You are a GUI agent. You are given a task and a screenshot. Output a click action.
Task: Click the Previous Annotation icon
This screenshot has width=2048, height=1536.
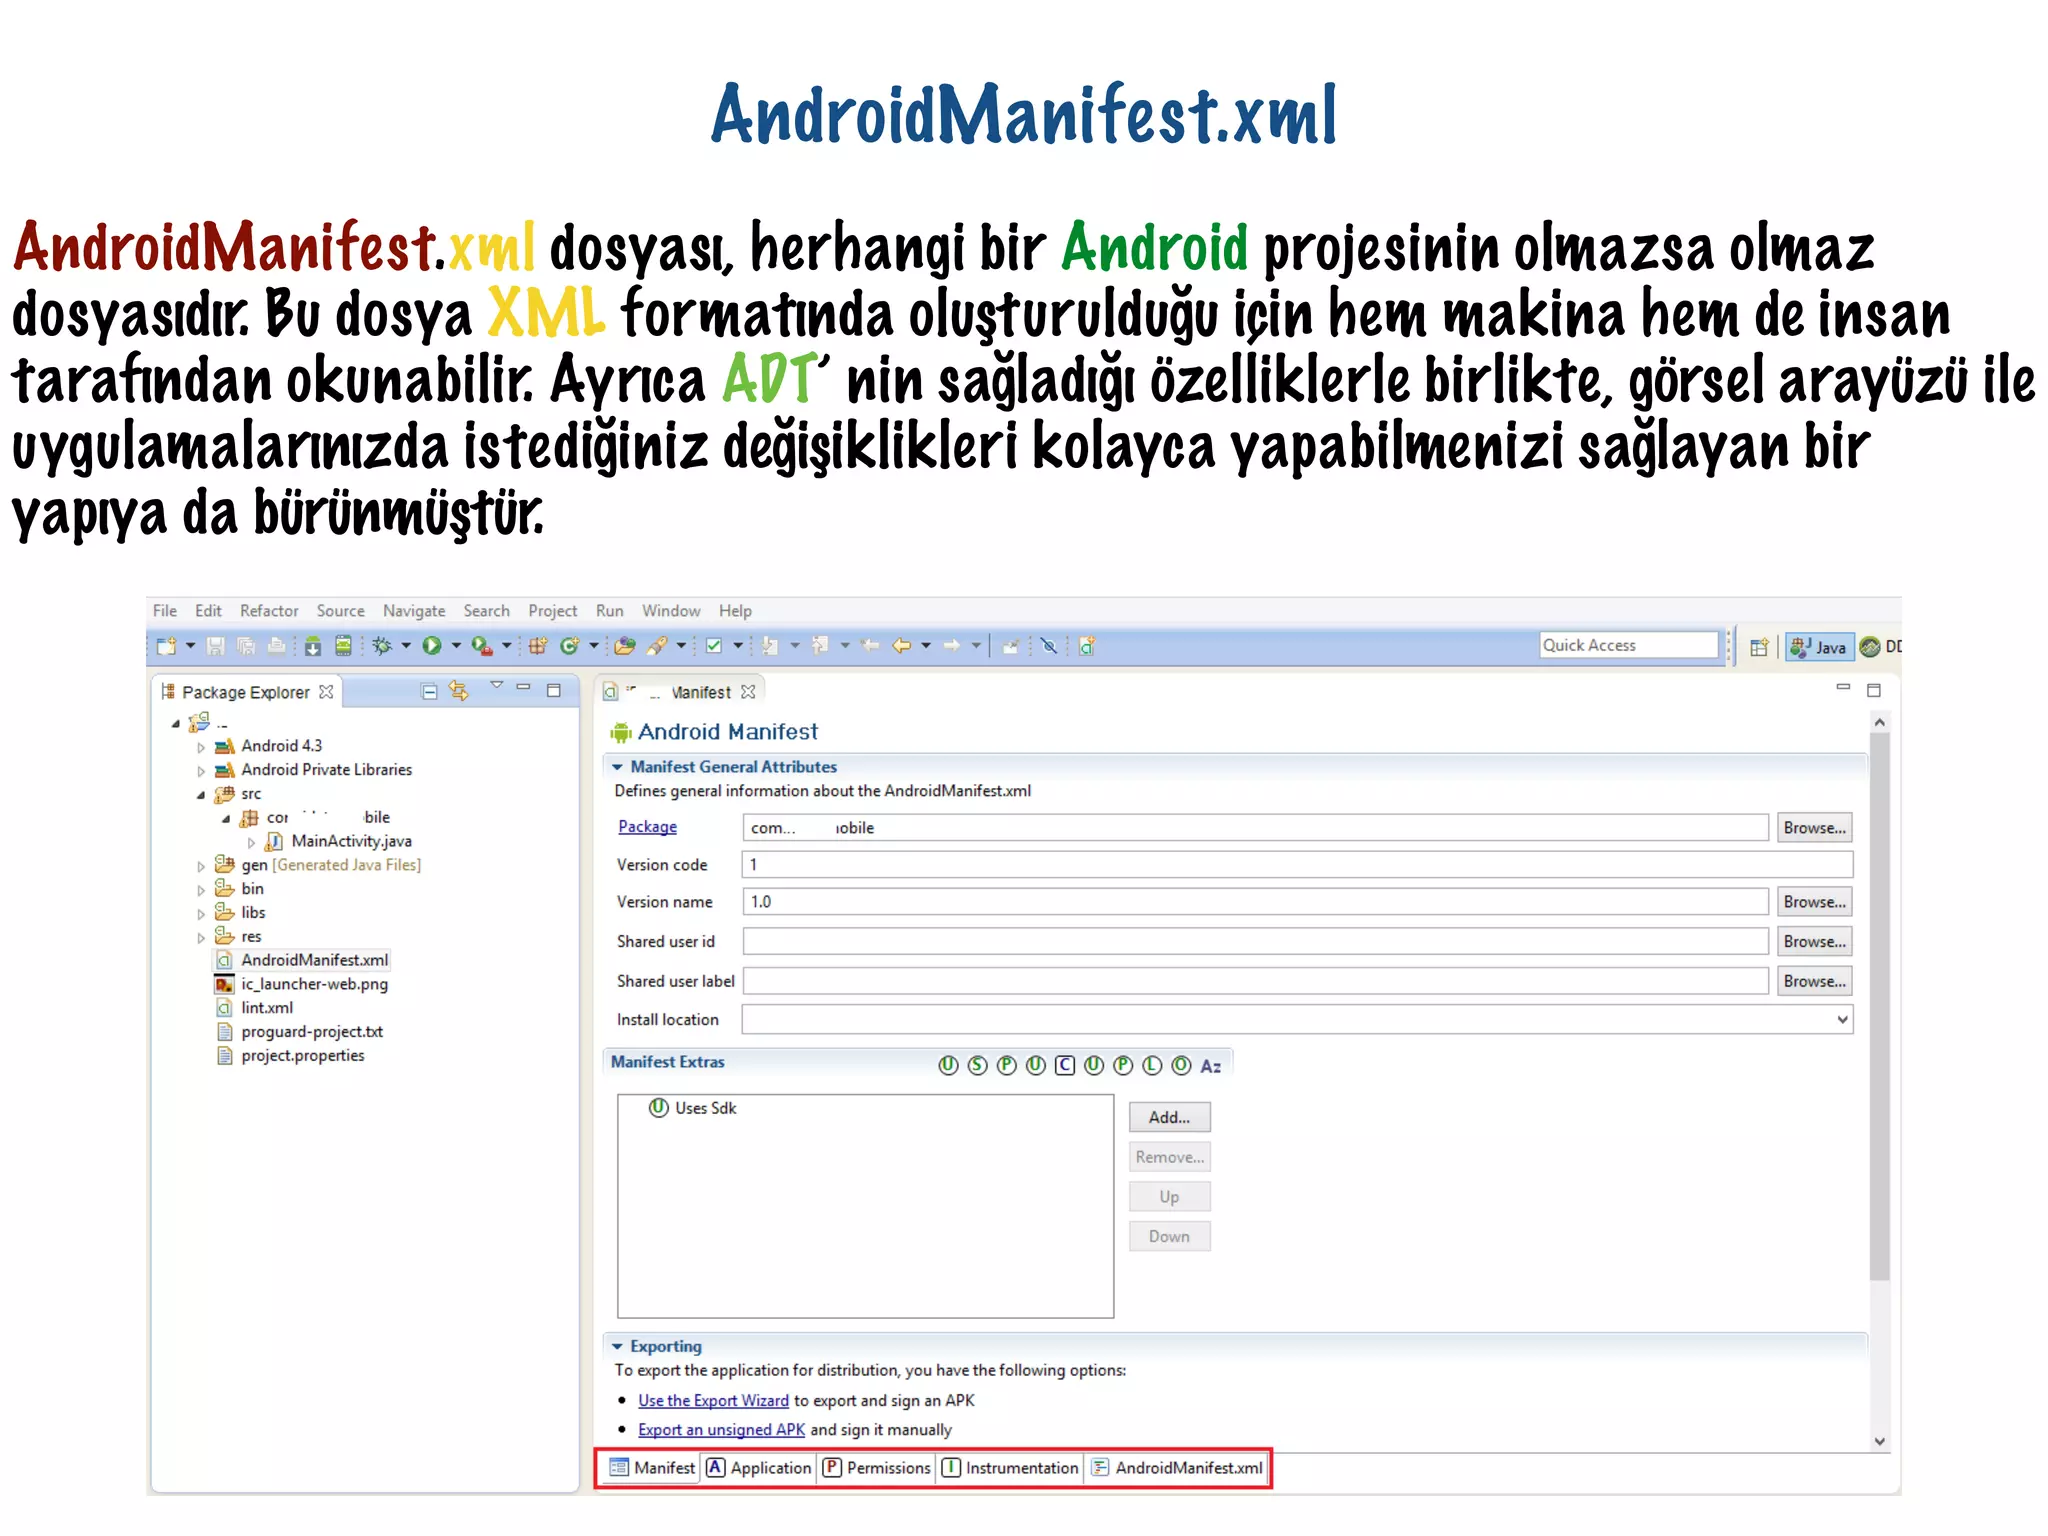[x=820, y=646]
